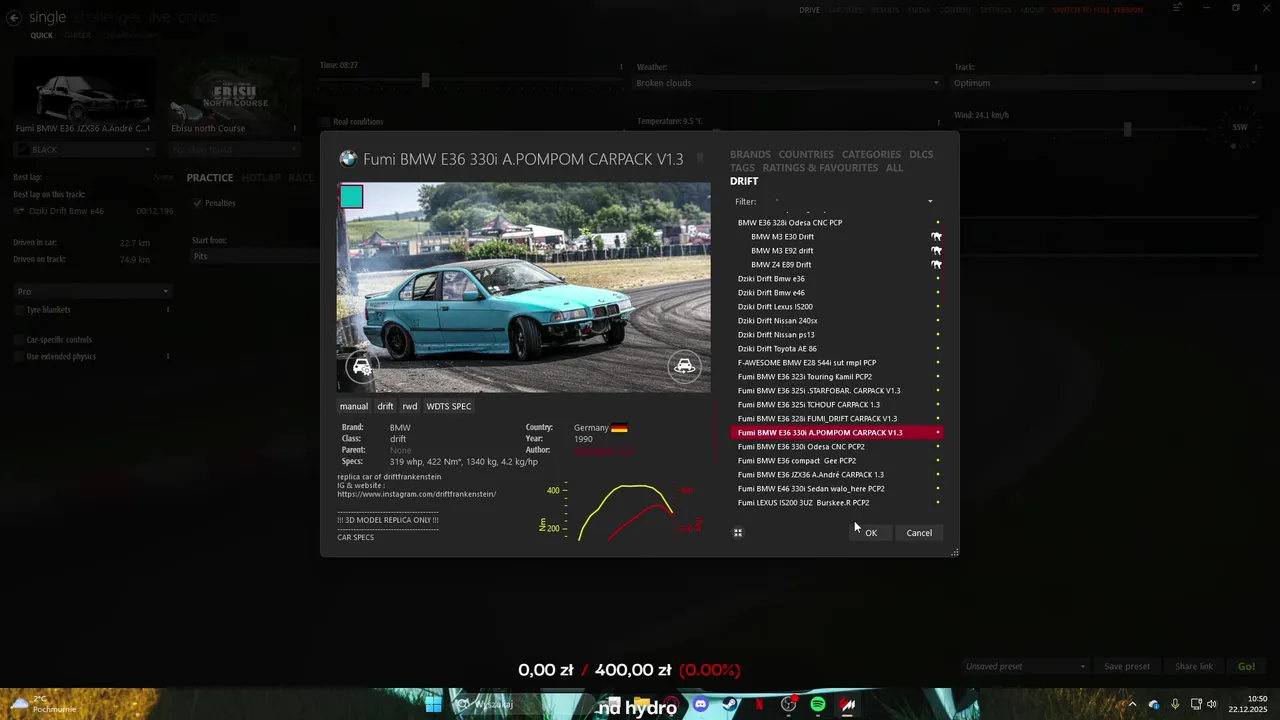Open the Broken clouds weather dropdown
The height and width of the screenshot is (720, 1280).
tap(788, 83)
